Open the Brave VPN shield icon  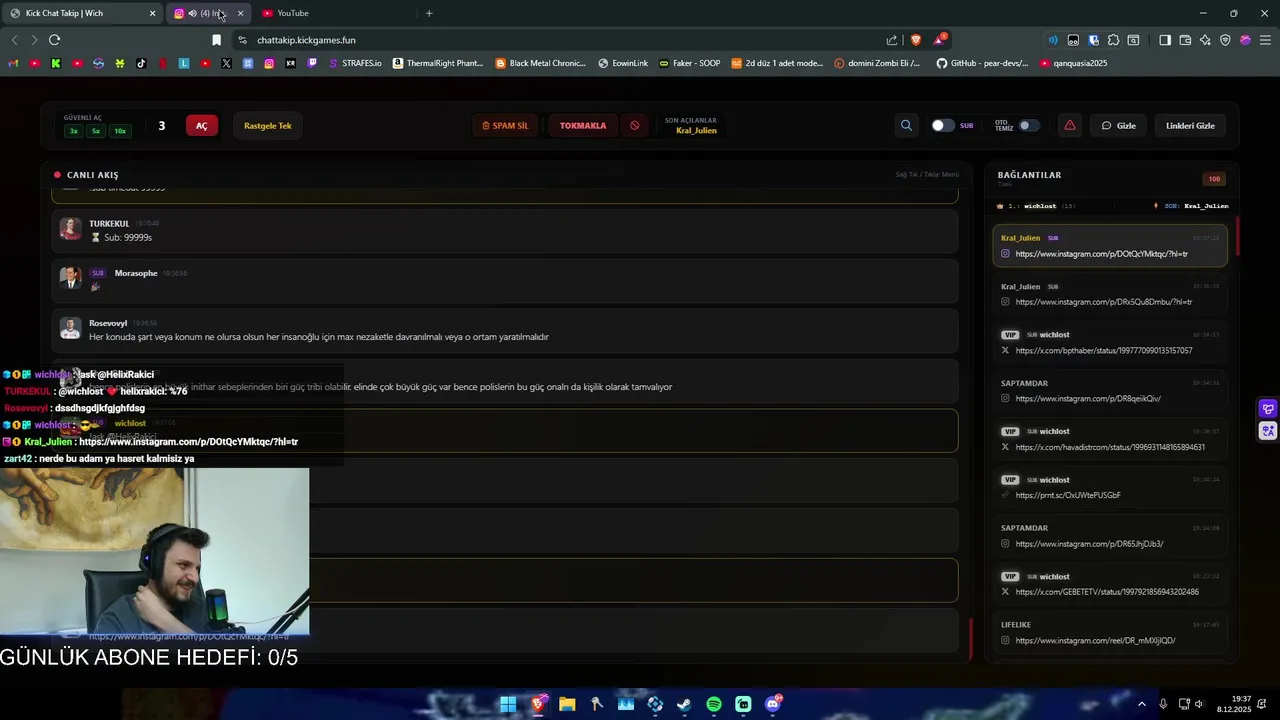pos(1225,40)
